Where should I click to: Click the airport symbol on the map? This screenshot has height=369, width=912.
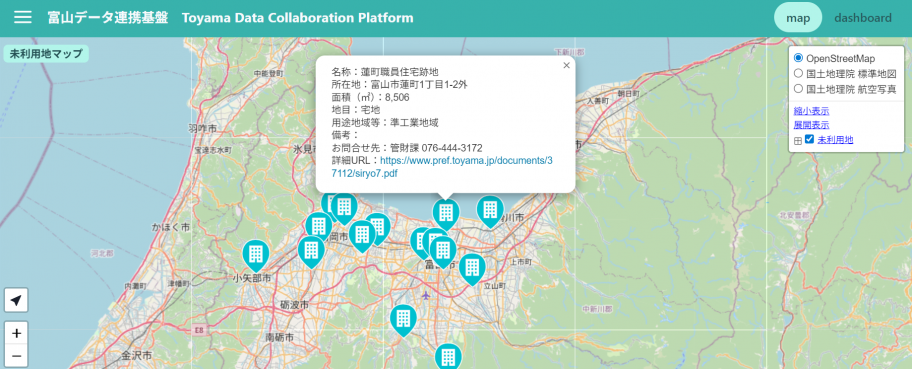click(x=427, y=296)
